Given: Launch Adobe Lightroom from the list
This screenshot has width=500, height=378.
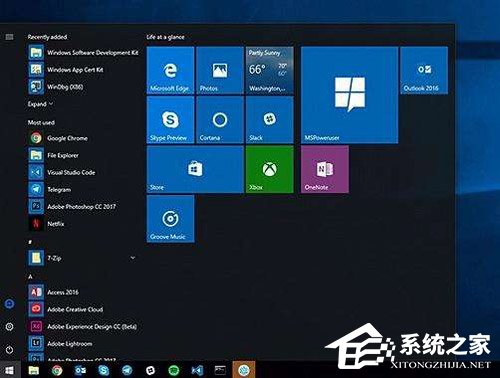Looking at the screenshot, I should coord(83,344).
